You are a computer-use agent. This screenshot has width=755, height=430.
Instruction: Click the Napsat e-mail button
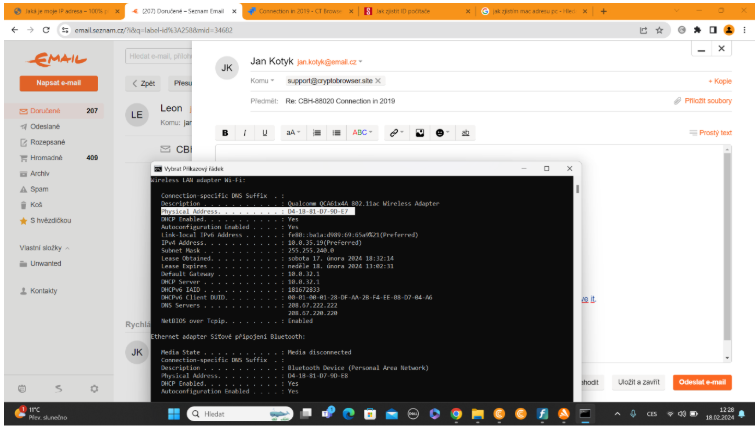tap(58, 83)
